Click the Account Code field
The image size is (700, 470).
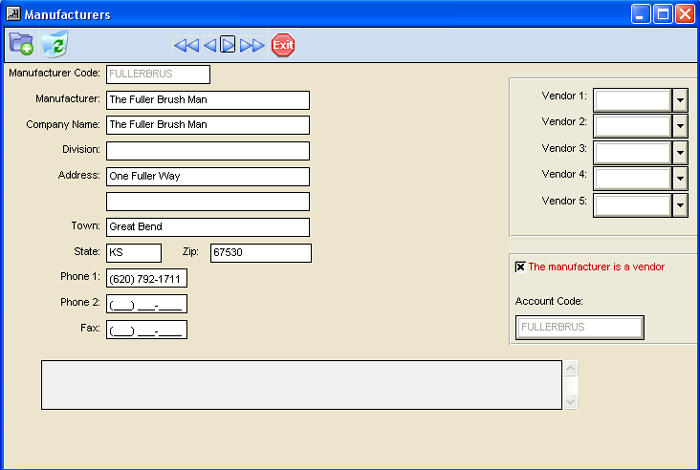(579, 327)
